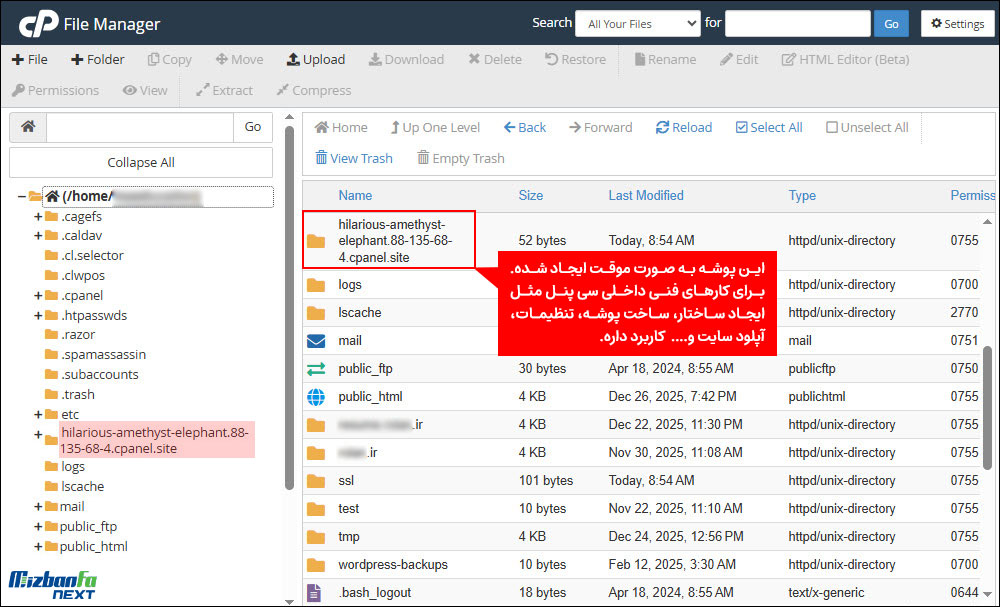Open the Permissions tool

point(55,90)
